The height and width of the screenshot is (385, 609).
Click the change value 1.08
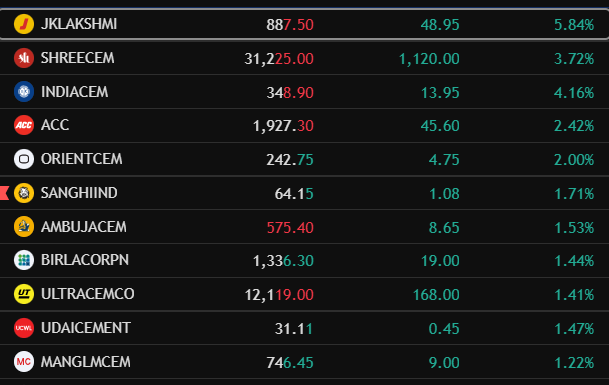(x=444, y=194)
